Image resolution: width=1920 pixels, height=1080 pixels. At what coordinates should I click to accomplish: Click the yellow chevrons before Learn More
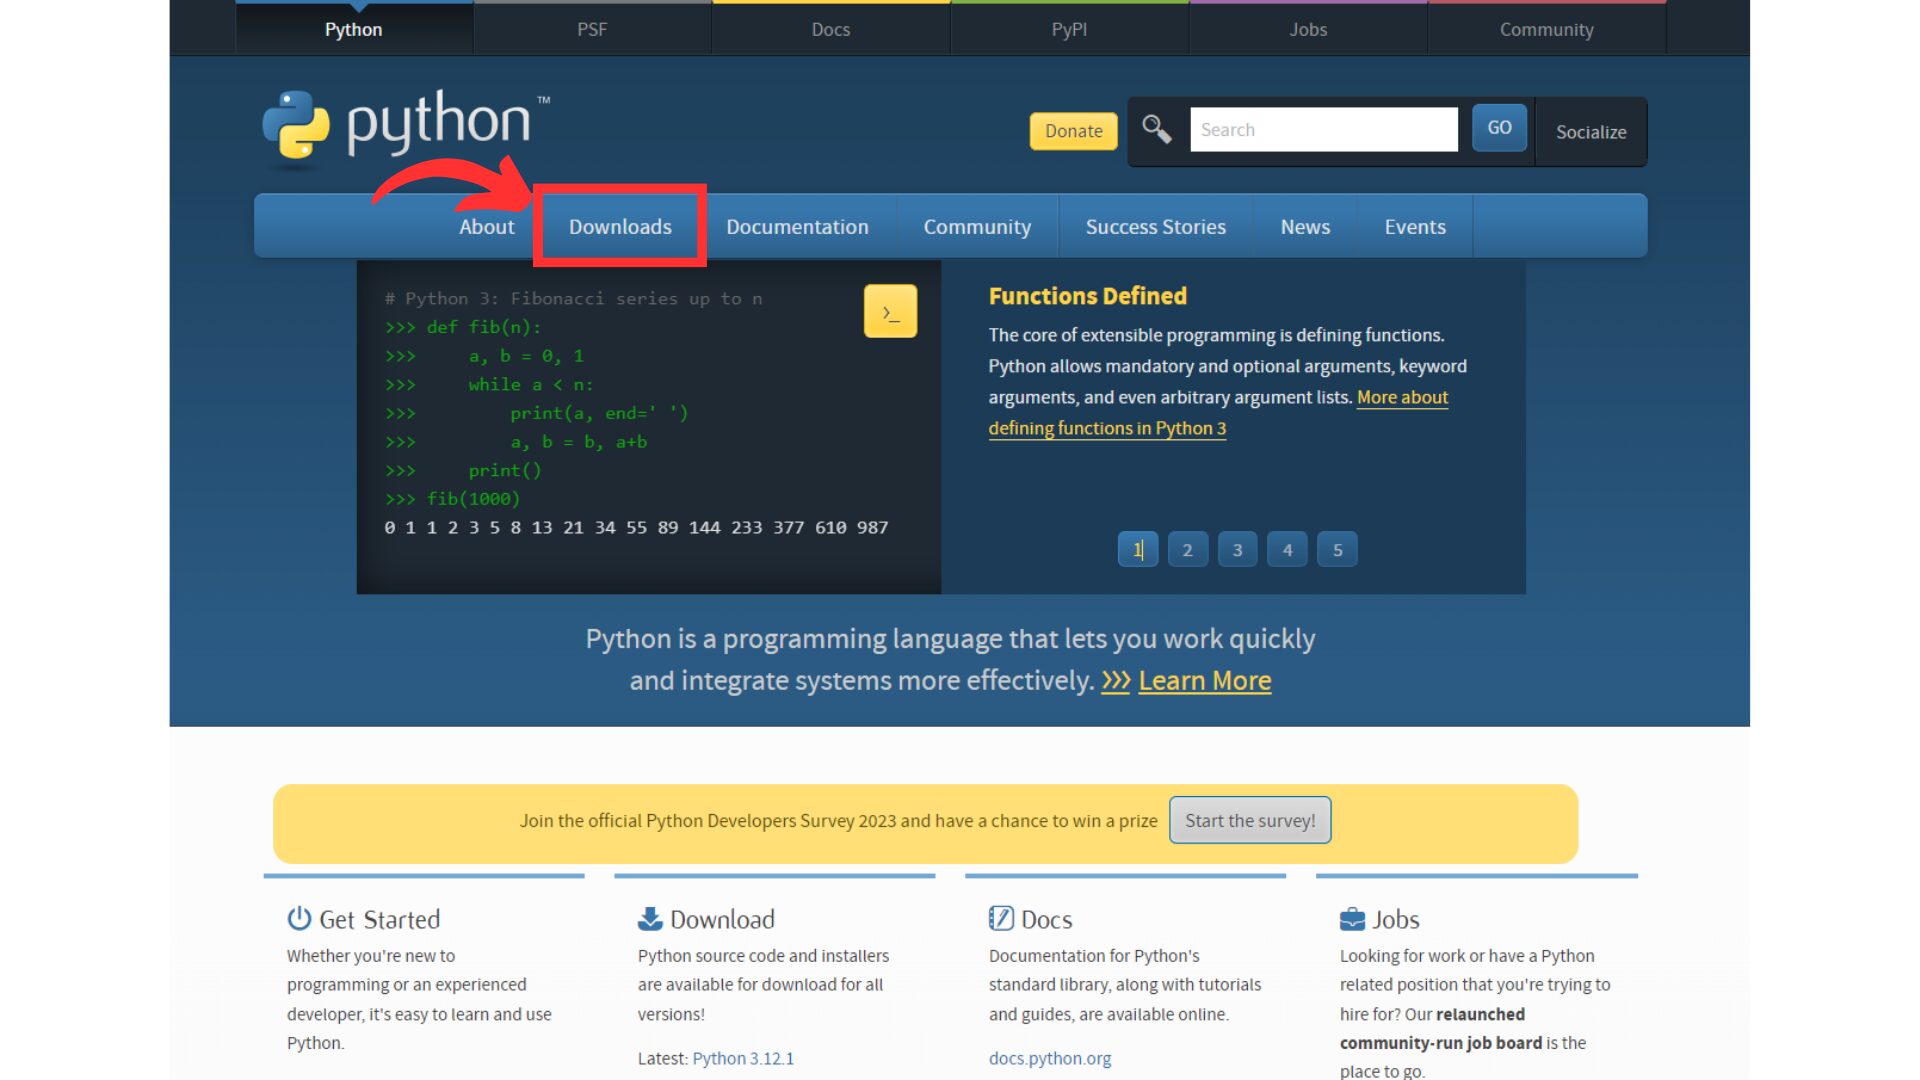click(x=1115, y=680)
